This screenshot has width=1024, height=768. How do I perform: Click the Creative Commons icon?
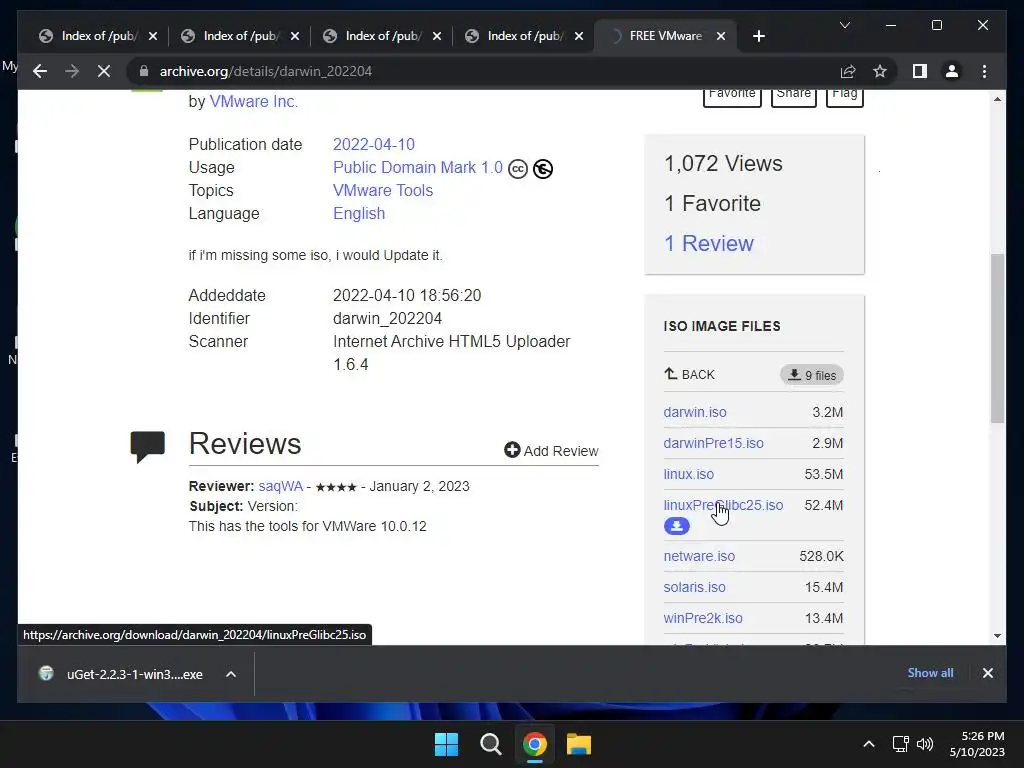coord(518,169)
